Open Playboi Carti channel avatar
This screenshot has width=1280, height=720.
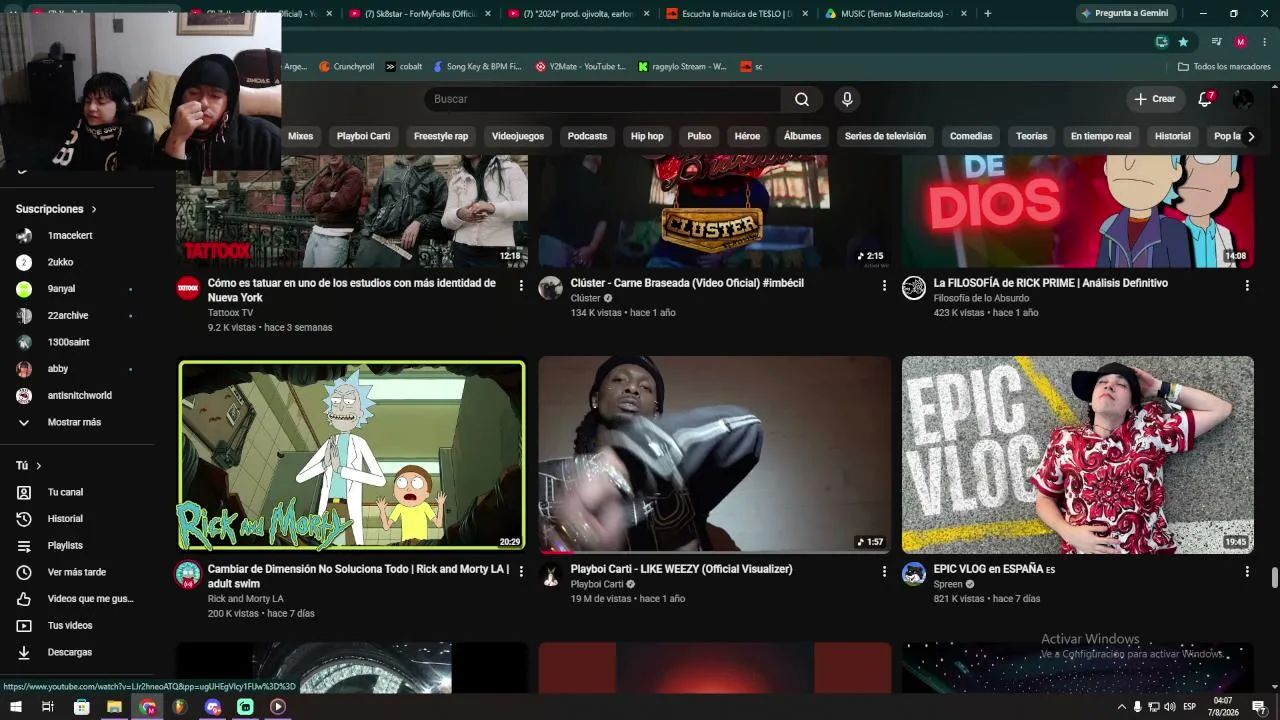(x=551, y=575)
